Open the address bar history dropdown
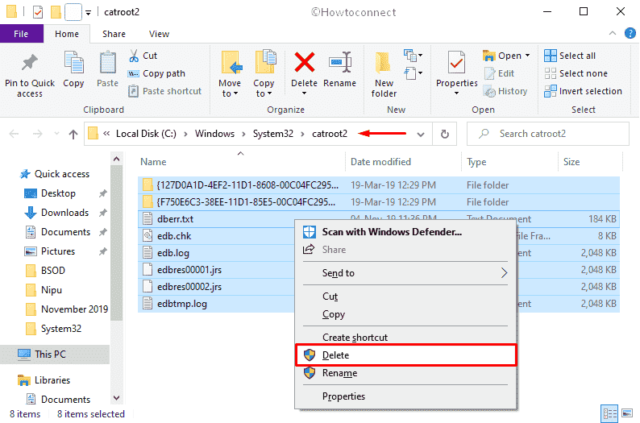The height and width of the screenshot is (423, 640). click(x=420, y=134)
